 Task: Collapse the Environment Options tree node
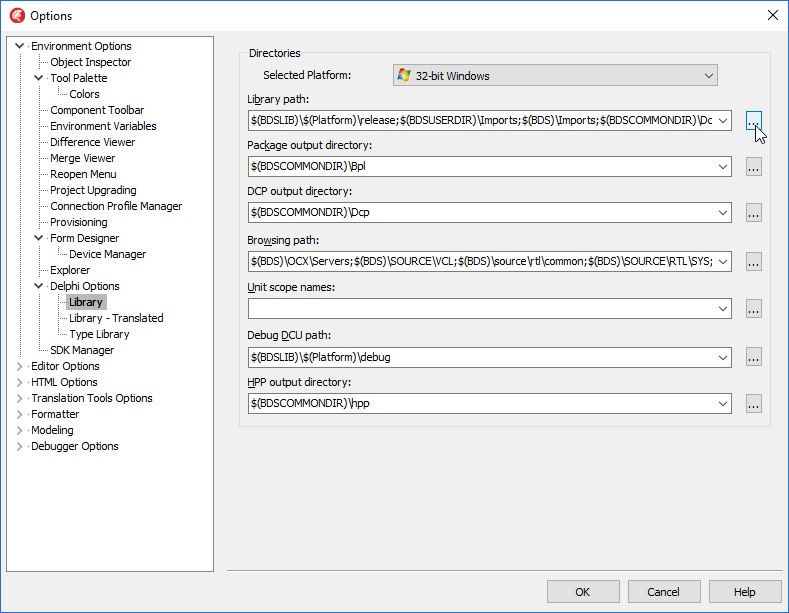click(19, 46)
